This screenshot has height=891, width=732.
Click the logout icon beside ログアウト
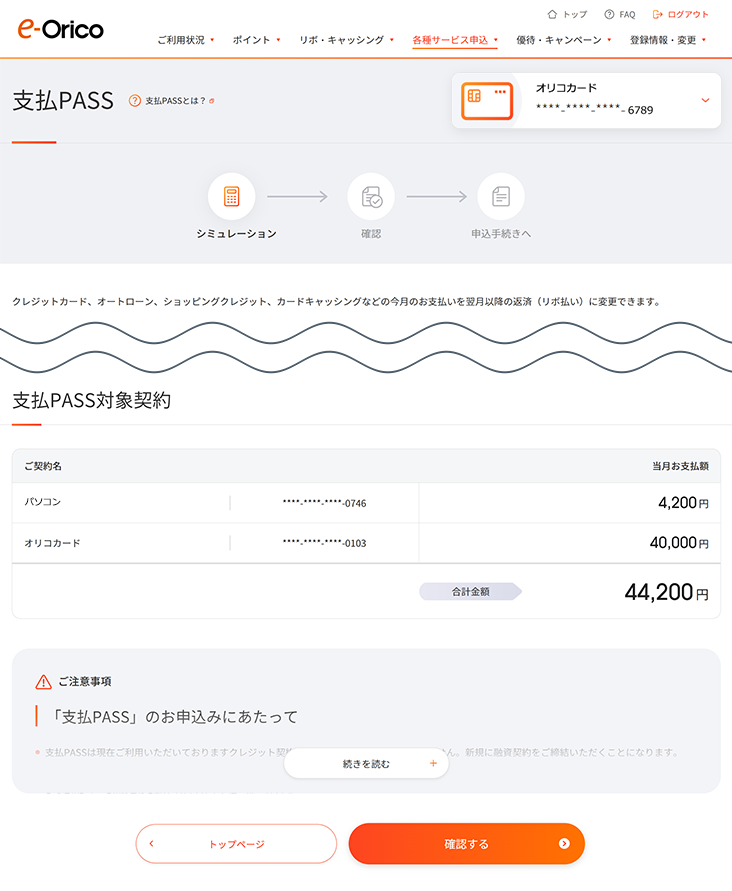tap(658, 14)
